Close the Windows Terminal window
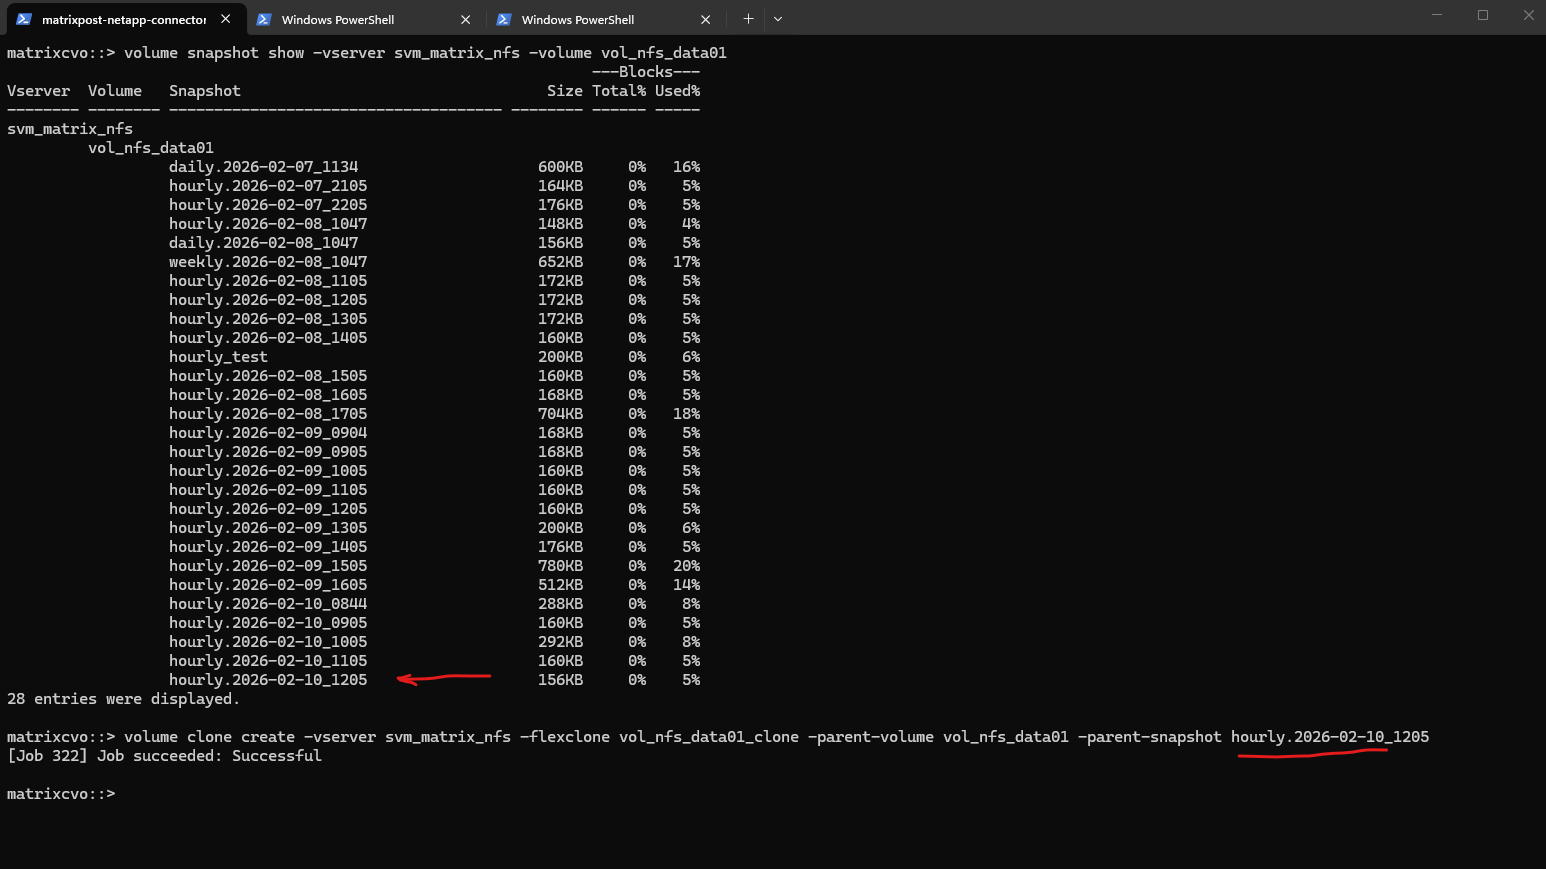 point(1528,15)
